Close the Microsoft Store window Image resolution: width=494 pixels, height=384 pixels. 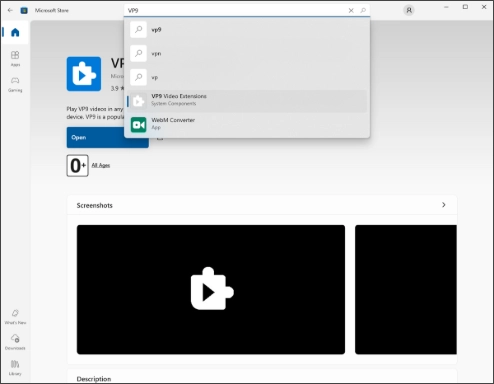[484, 7]
